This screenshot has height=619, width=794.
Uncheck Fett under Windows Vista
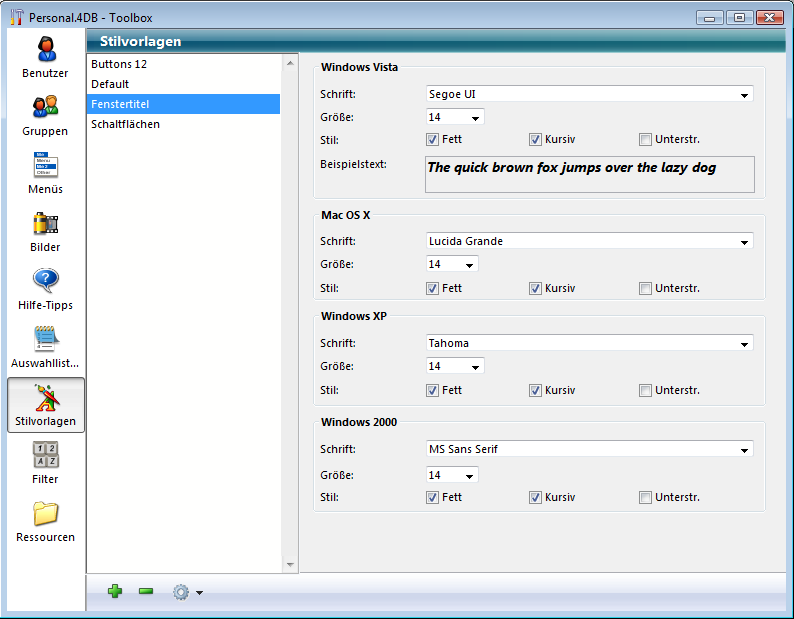click(433, 140)
